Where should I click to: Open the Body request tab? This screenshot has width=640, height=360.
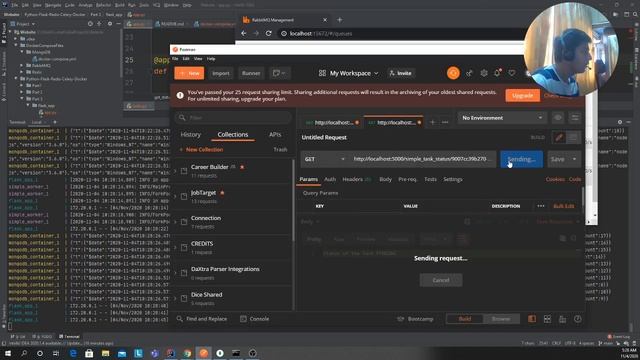(385, 179)
